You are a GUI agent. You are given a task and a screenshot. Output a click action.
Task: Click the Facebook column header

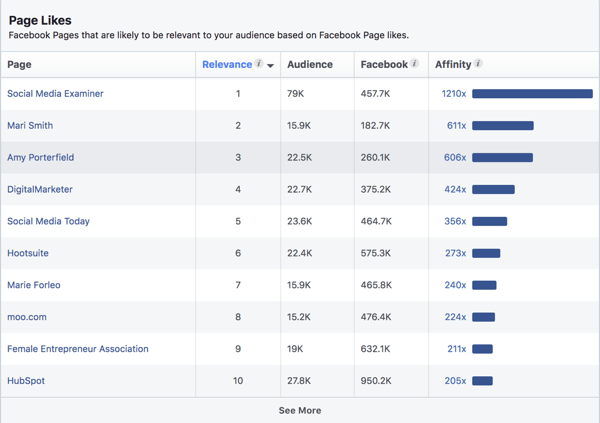[x=384, y=64]
